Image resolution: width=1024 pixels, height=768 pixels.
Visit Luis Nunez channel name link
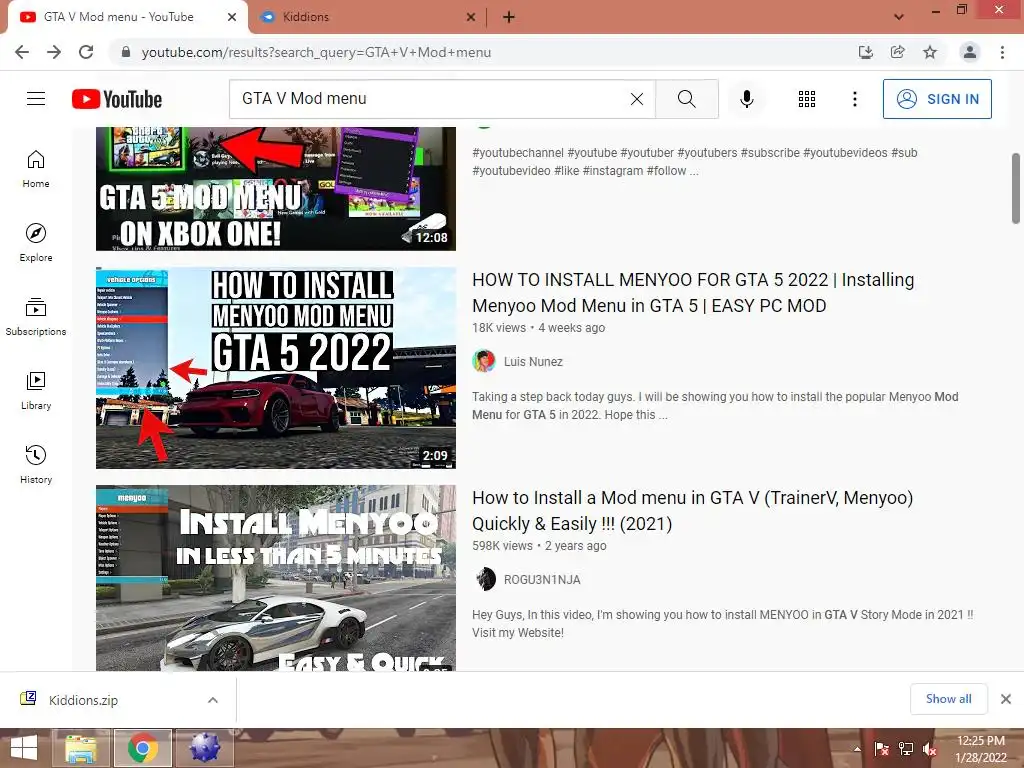click(533, 361)
